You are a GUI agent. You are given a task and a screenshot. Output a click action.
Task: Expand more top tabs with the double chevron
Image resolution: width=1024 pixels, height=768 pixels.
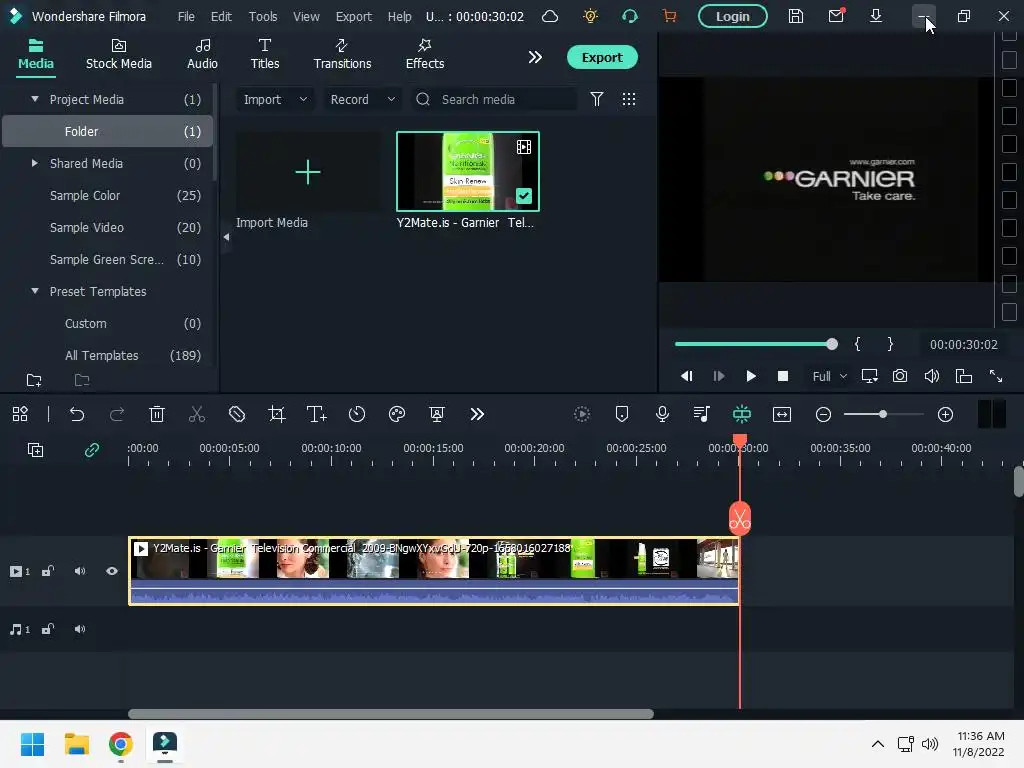pyautogui.click(x=535, y=57)
